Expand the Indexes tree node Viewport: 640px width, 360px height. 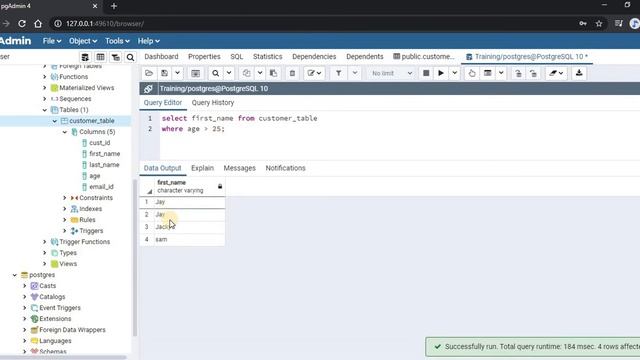click(x=65, y=209)
